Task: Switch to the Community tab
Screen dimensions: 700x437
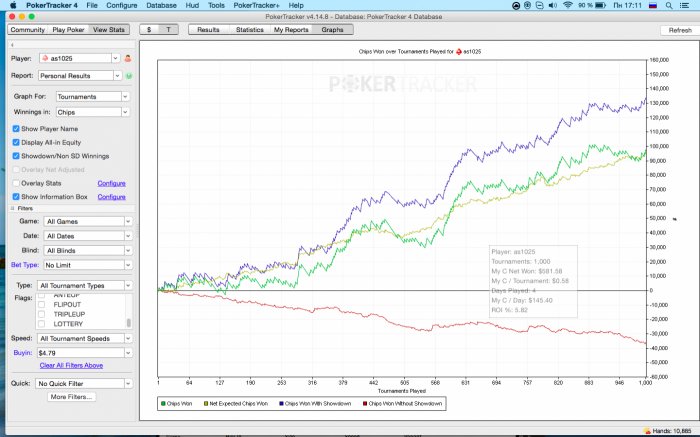Action: coord(28,29)
